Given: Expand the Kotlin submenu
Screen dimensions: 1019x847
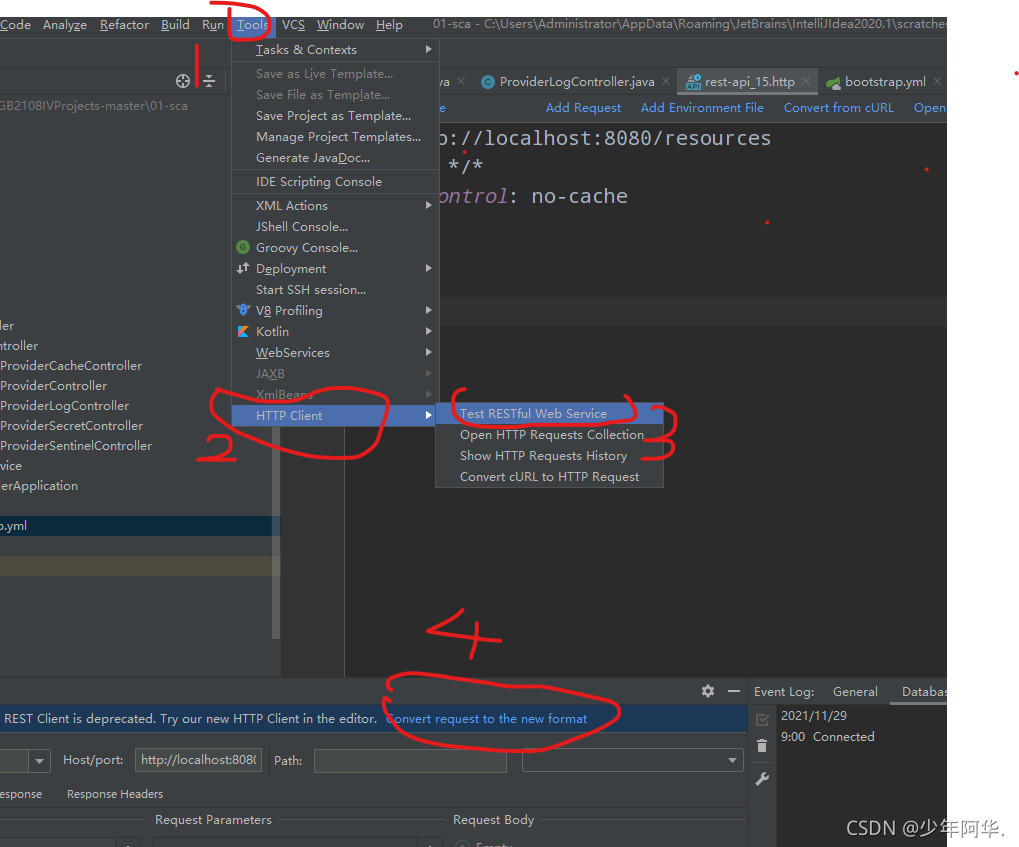Looking at the screenshot, I should (428, 332).
